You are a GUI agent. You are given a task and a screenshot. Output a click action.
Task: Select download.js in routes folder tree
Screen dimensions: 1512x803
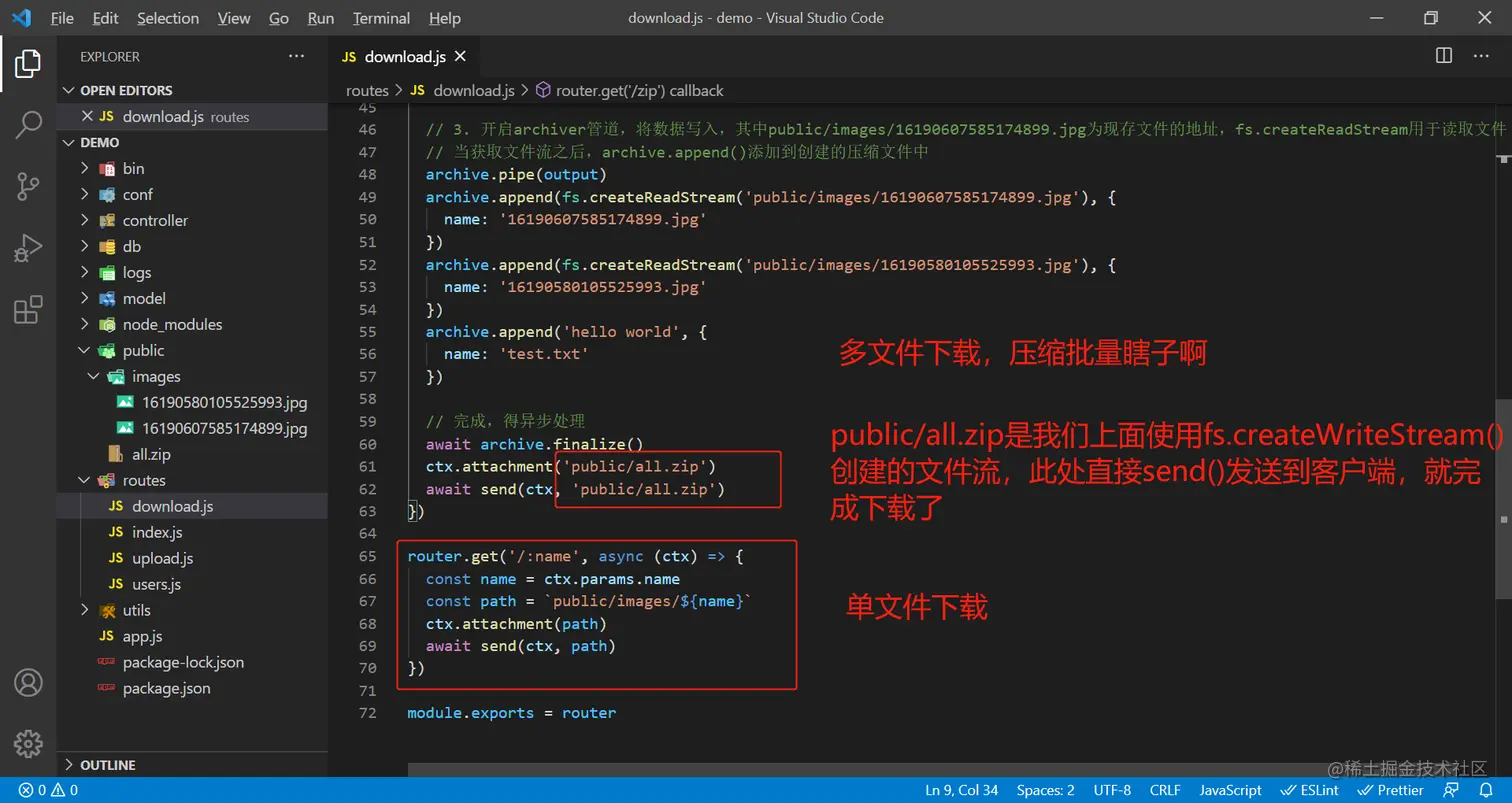coord(192,506)
